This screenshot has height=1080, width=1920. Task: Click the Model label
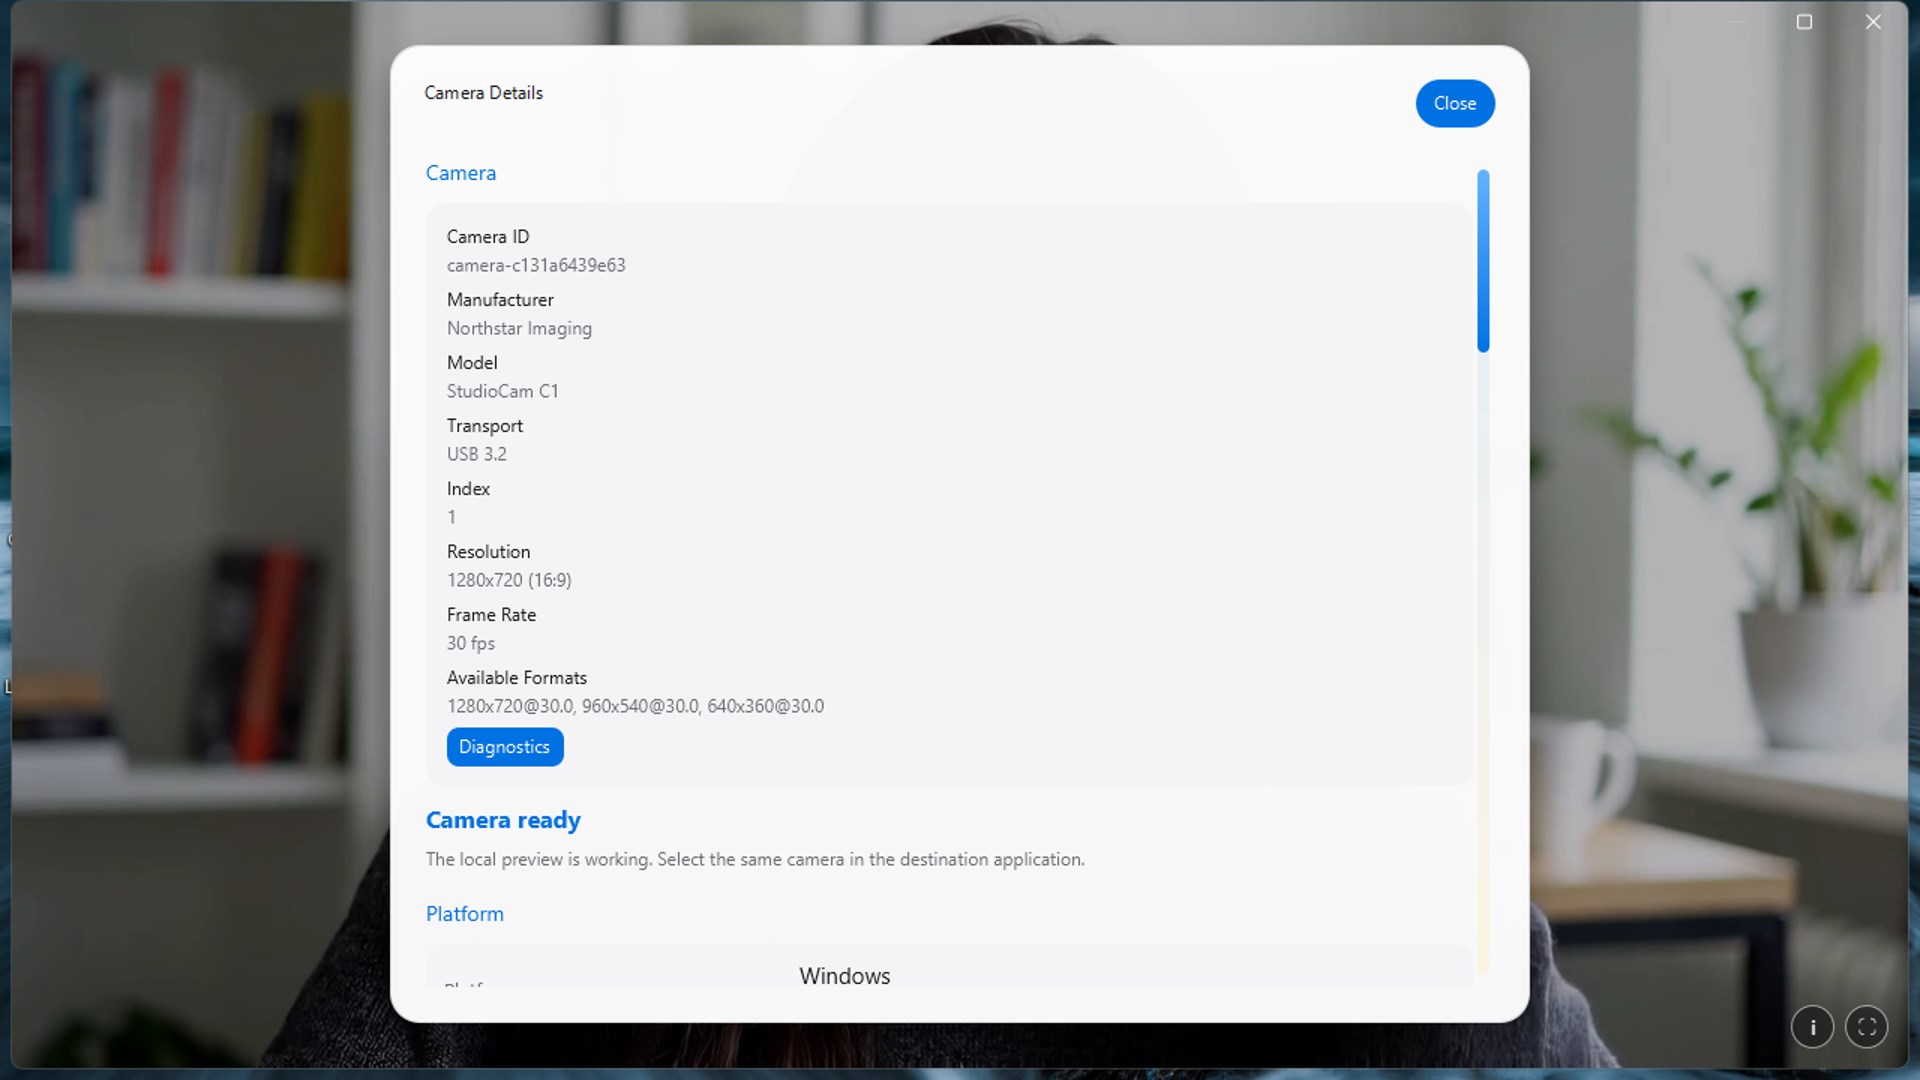pyautogui.click(x=472, y=363)
